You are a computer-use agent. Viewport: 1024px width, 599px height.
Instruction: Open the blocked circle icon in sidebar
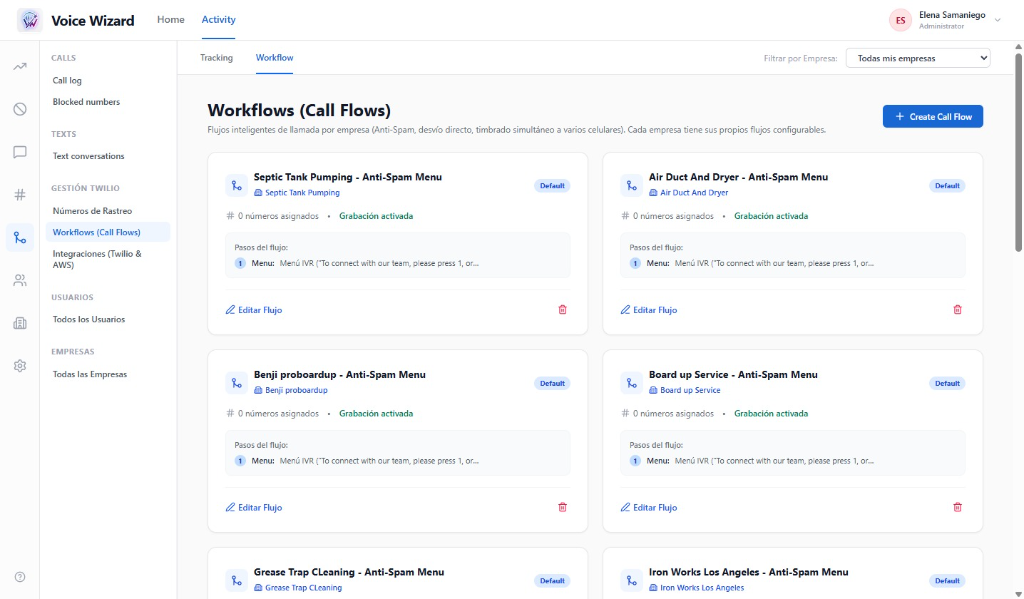tap(20, 109)
